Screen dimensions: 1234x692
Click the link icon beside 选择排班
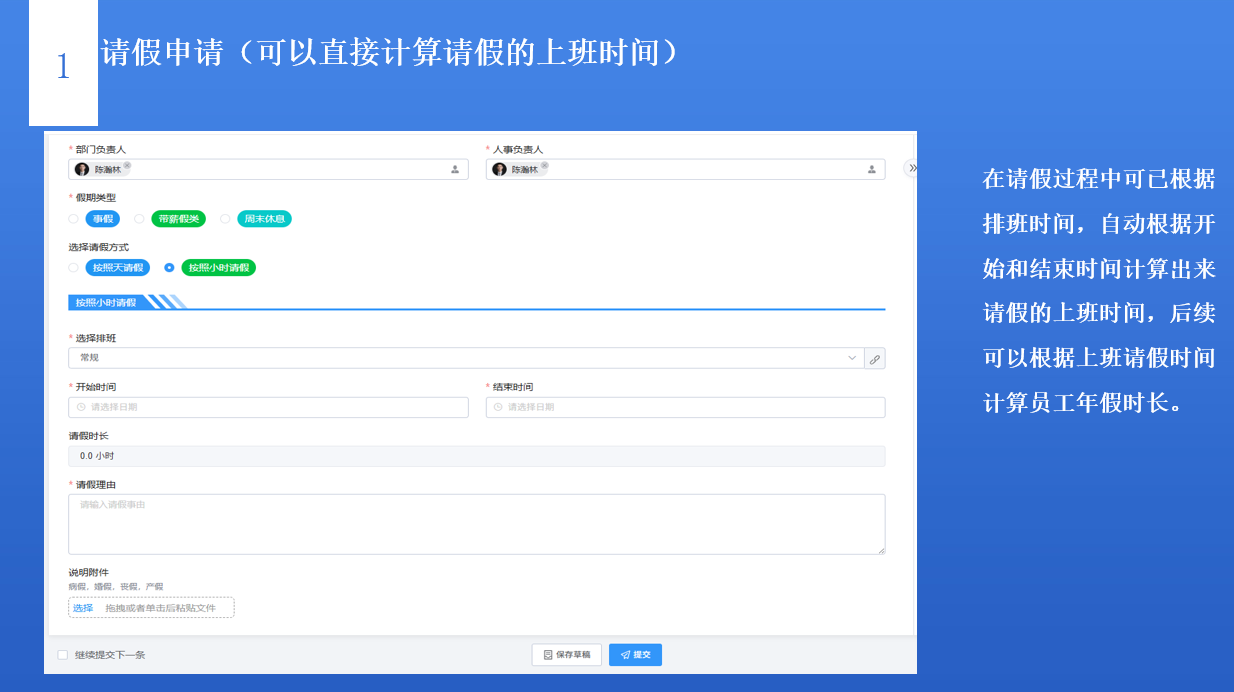875,359
